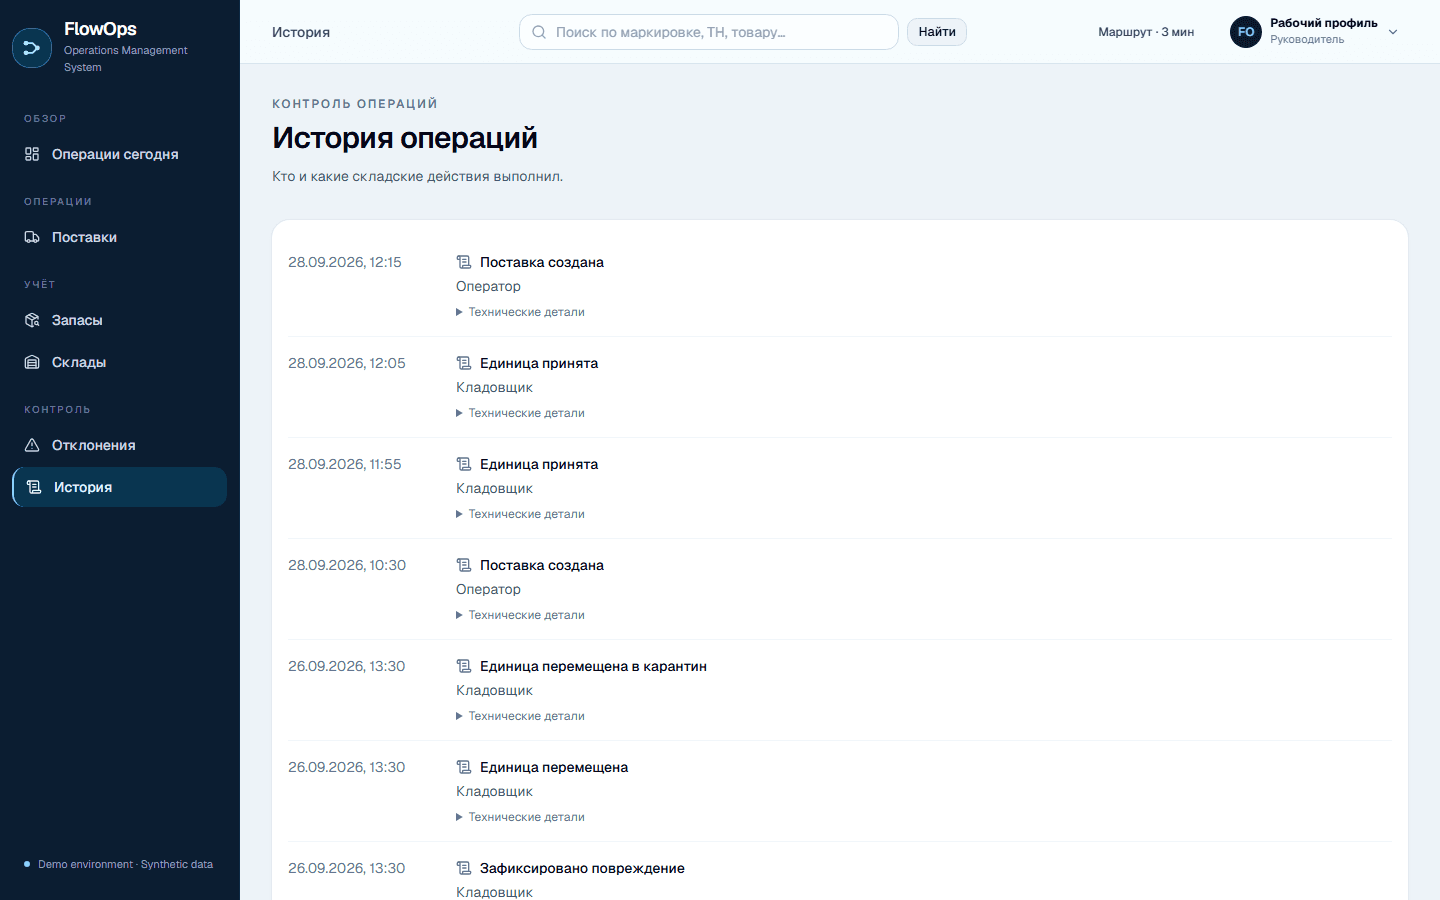Open Операции сегодня in the sidebar
Screen dimensions: 1440x900
point(120,154)
